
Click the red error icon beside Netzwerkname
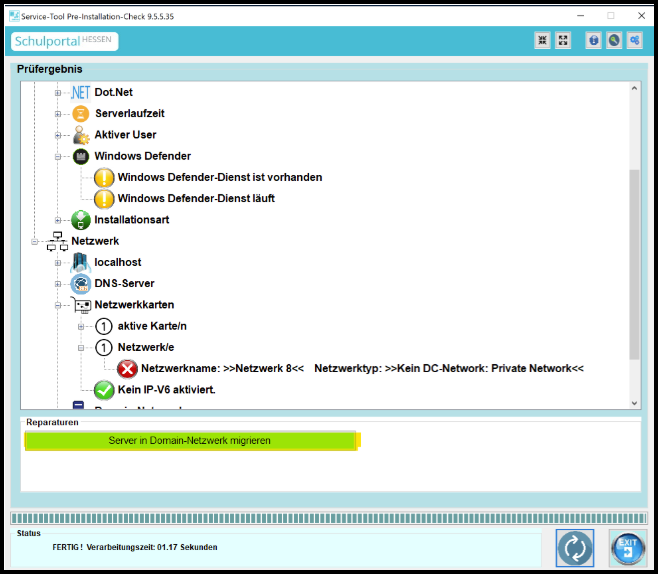click(127, 369)
